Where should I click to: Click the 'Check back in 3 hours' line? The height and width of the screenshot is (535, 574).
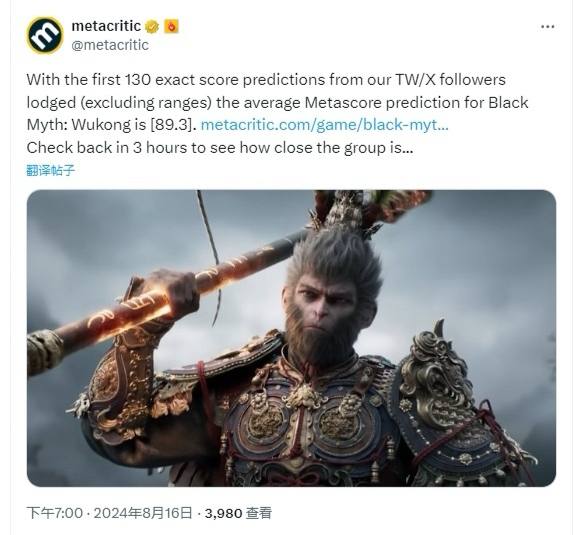220,148
